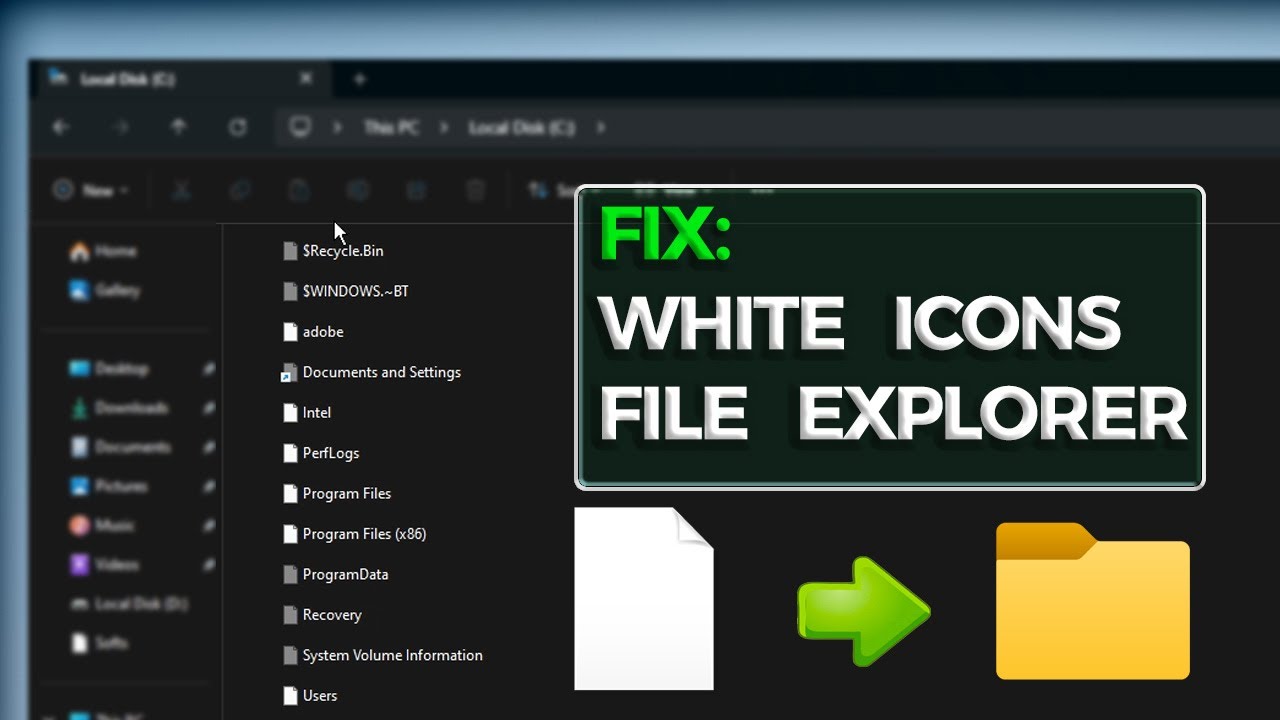Select the adobe folder name

pos(323,331)
